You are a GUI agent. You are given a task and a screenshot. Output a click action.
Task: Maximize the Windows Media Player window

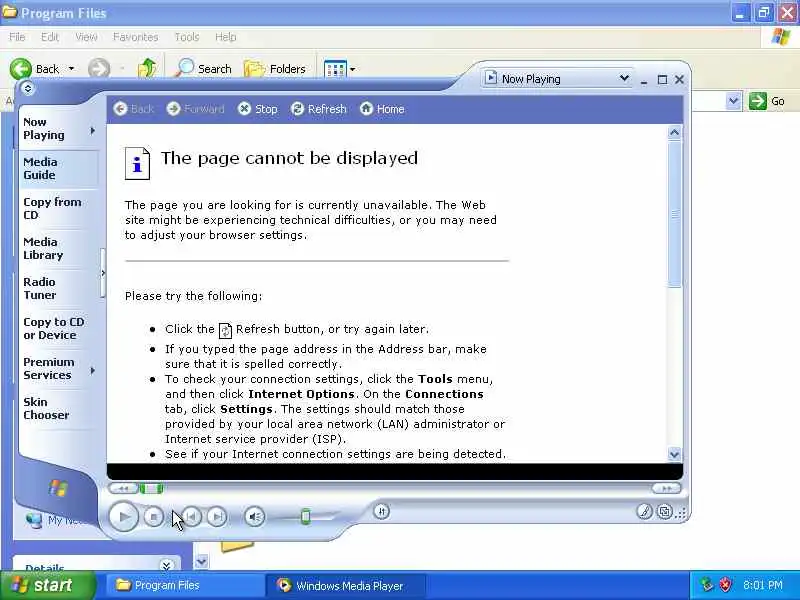click(662, 80)
